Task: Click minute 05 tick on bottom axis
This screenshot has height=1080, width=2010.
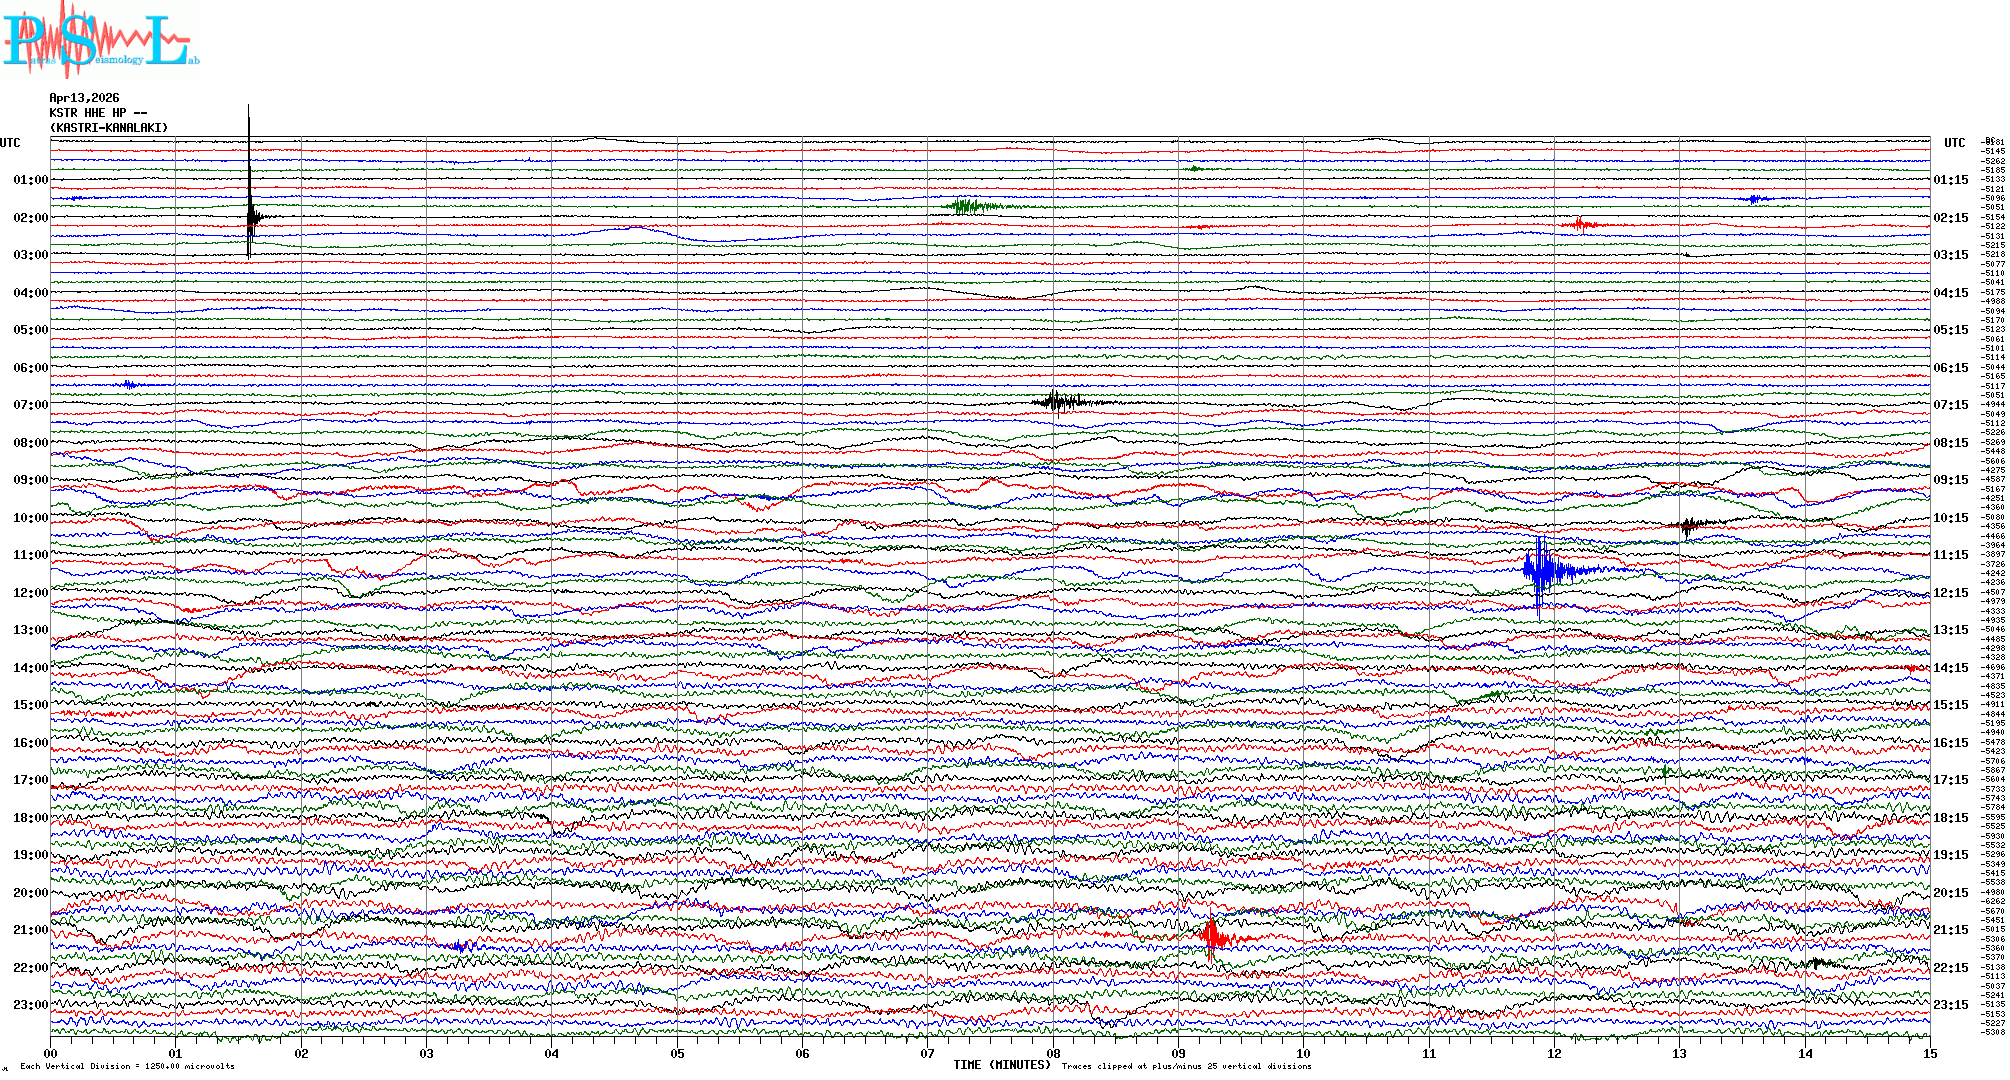Action: coord(677,1053)
